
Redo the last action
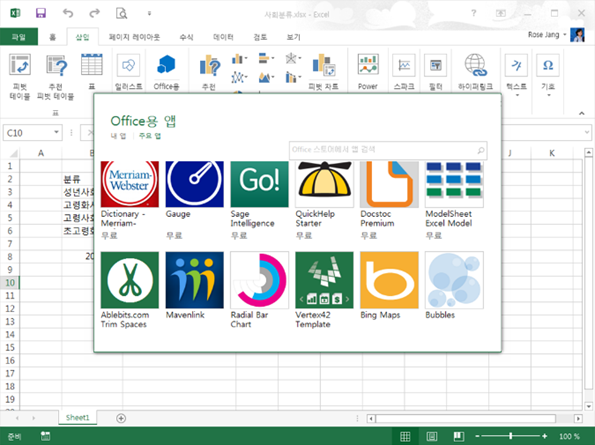pos(94,13)
